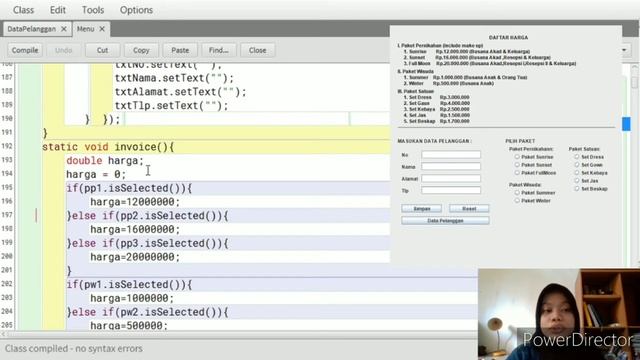The image size is (640, 360).
Task: Click the code 'txtTlp.setText("");'
Action: (171, 106)
